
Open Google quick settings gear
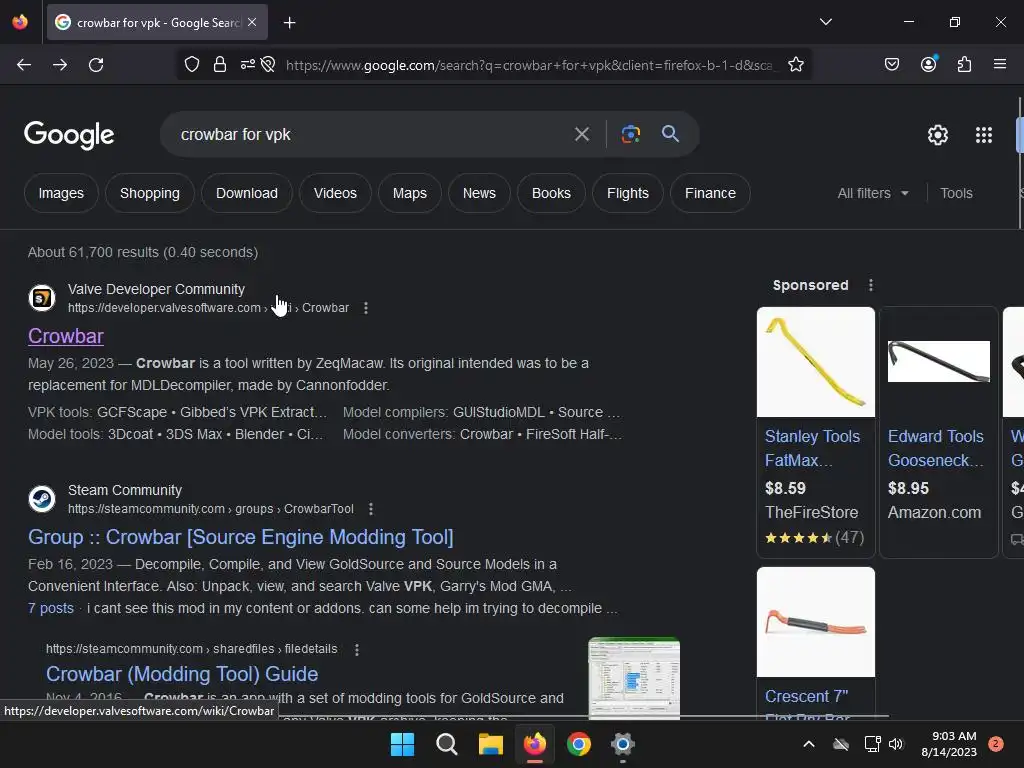point(938,135)
